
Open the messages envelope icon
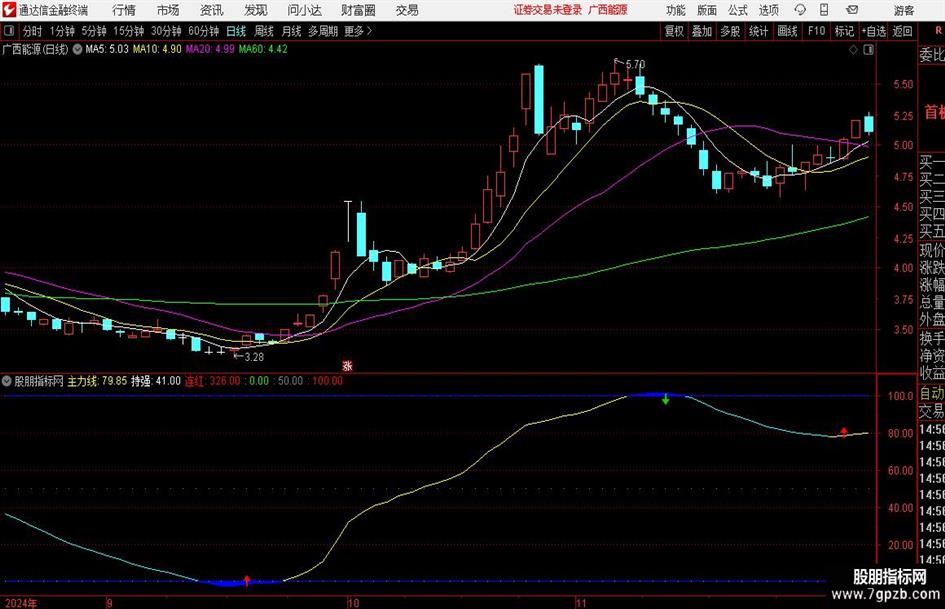coord(852,10)
